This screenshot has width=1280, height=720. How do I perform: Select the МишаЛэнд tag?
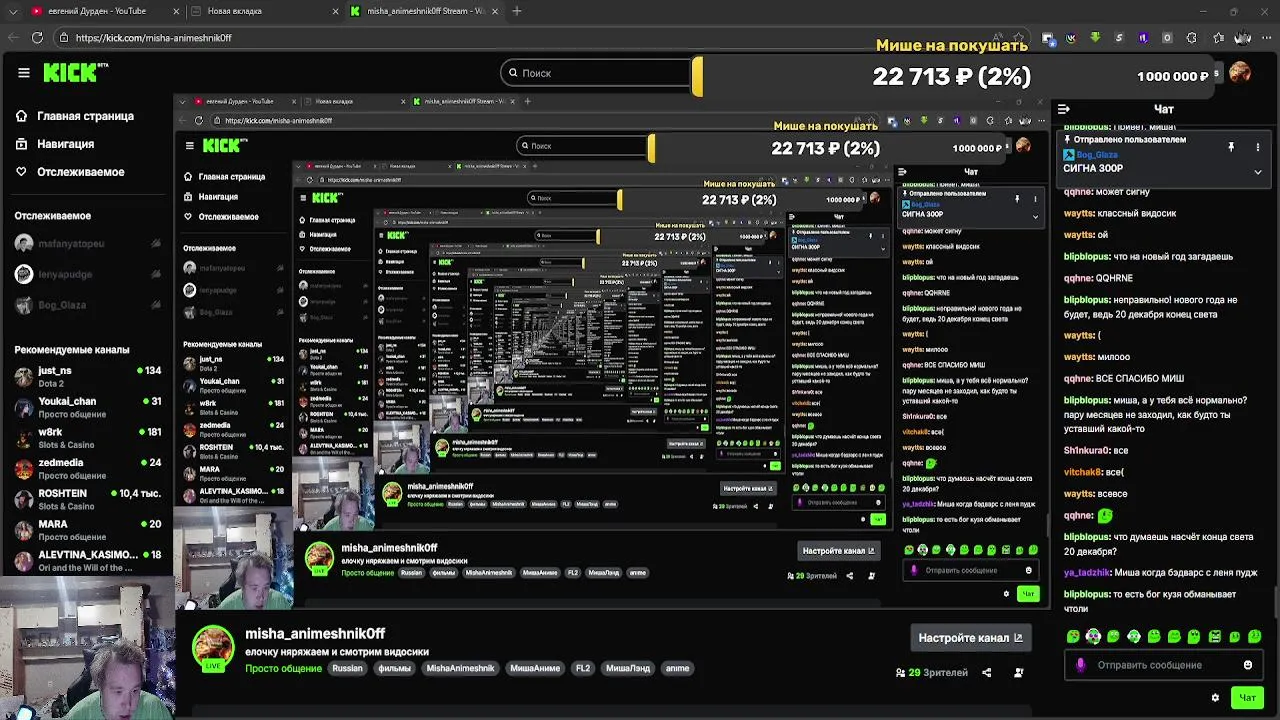coord(627,669)
